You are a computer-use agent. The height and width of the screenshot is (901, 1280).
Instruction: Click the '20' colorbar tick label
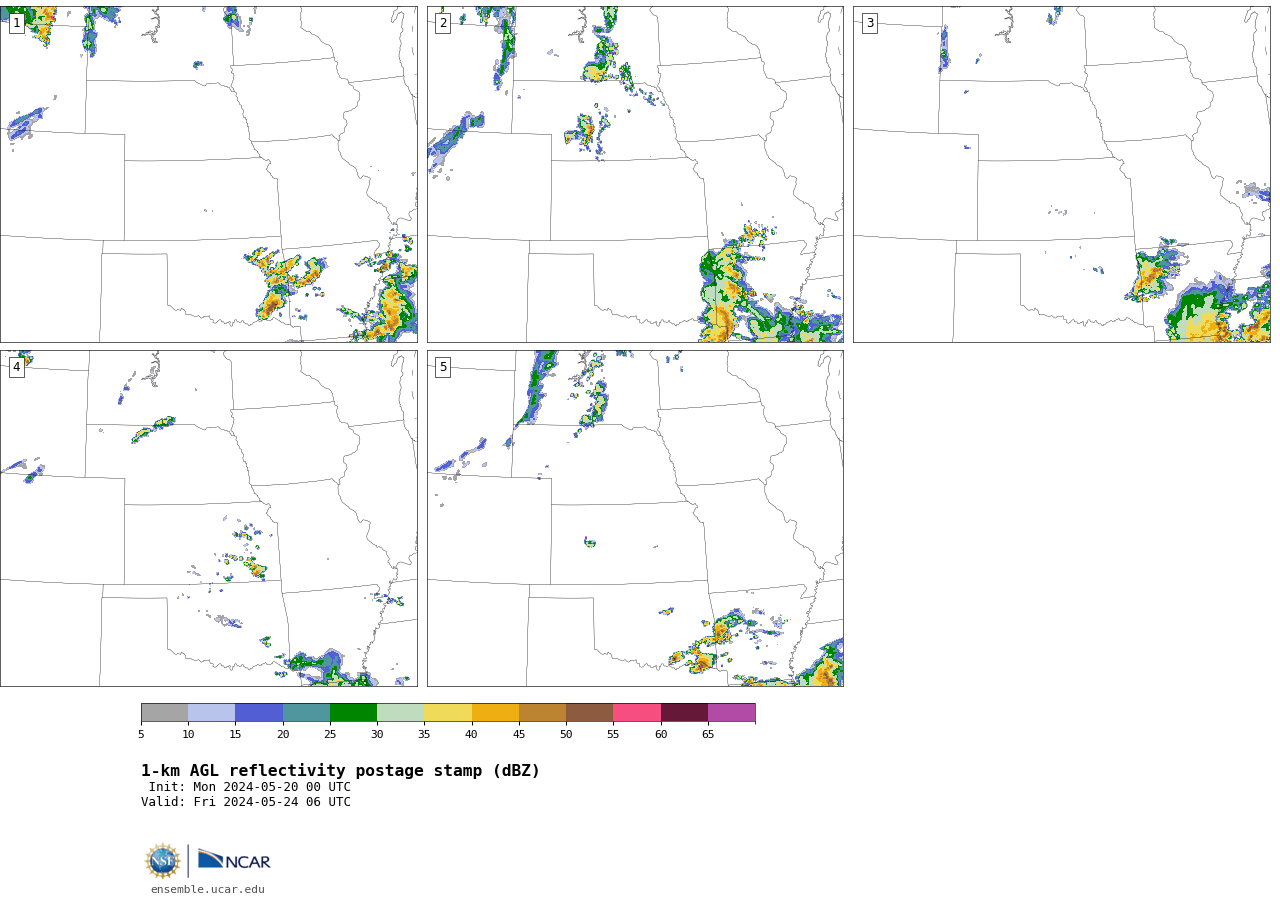283,735
